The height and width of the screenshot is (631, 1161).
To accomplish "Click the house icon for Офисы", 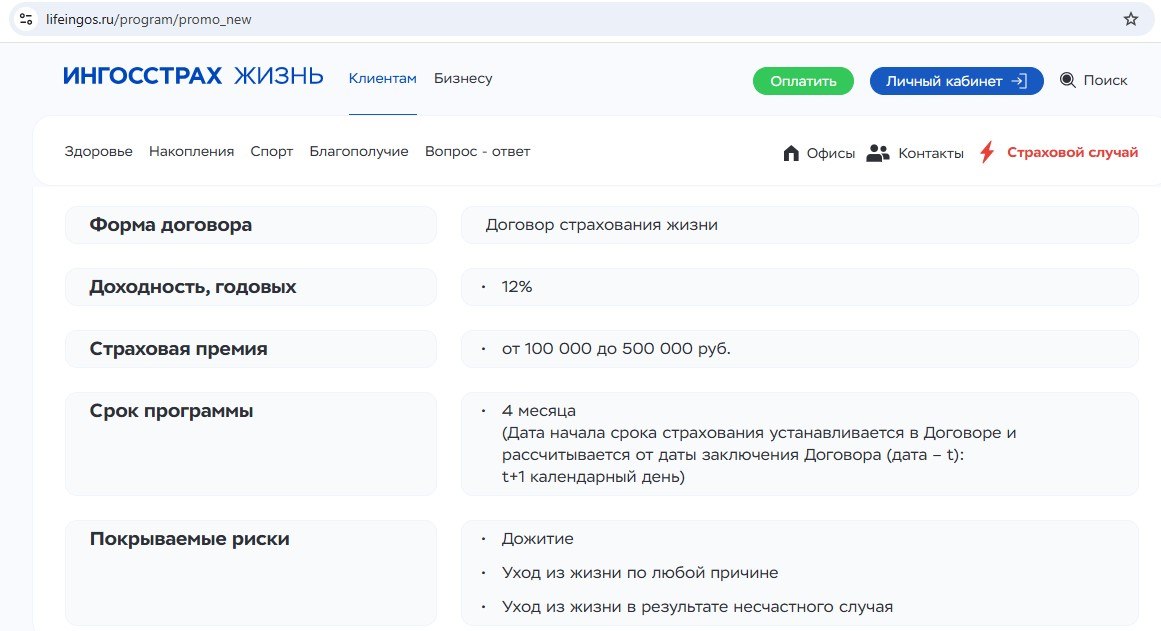I will (x=791, y=153).
